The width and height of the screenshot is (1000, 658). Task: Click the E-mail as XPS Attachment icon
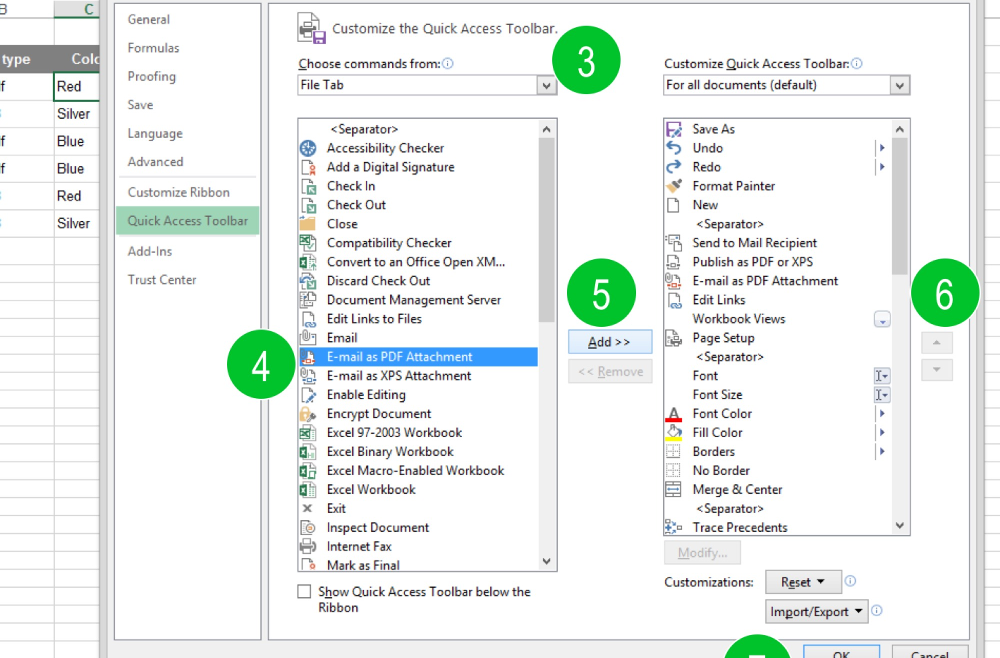(308, 376)
